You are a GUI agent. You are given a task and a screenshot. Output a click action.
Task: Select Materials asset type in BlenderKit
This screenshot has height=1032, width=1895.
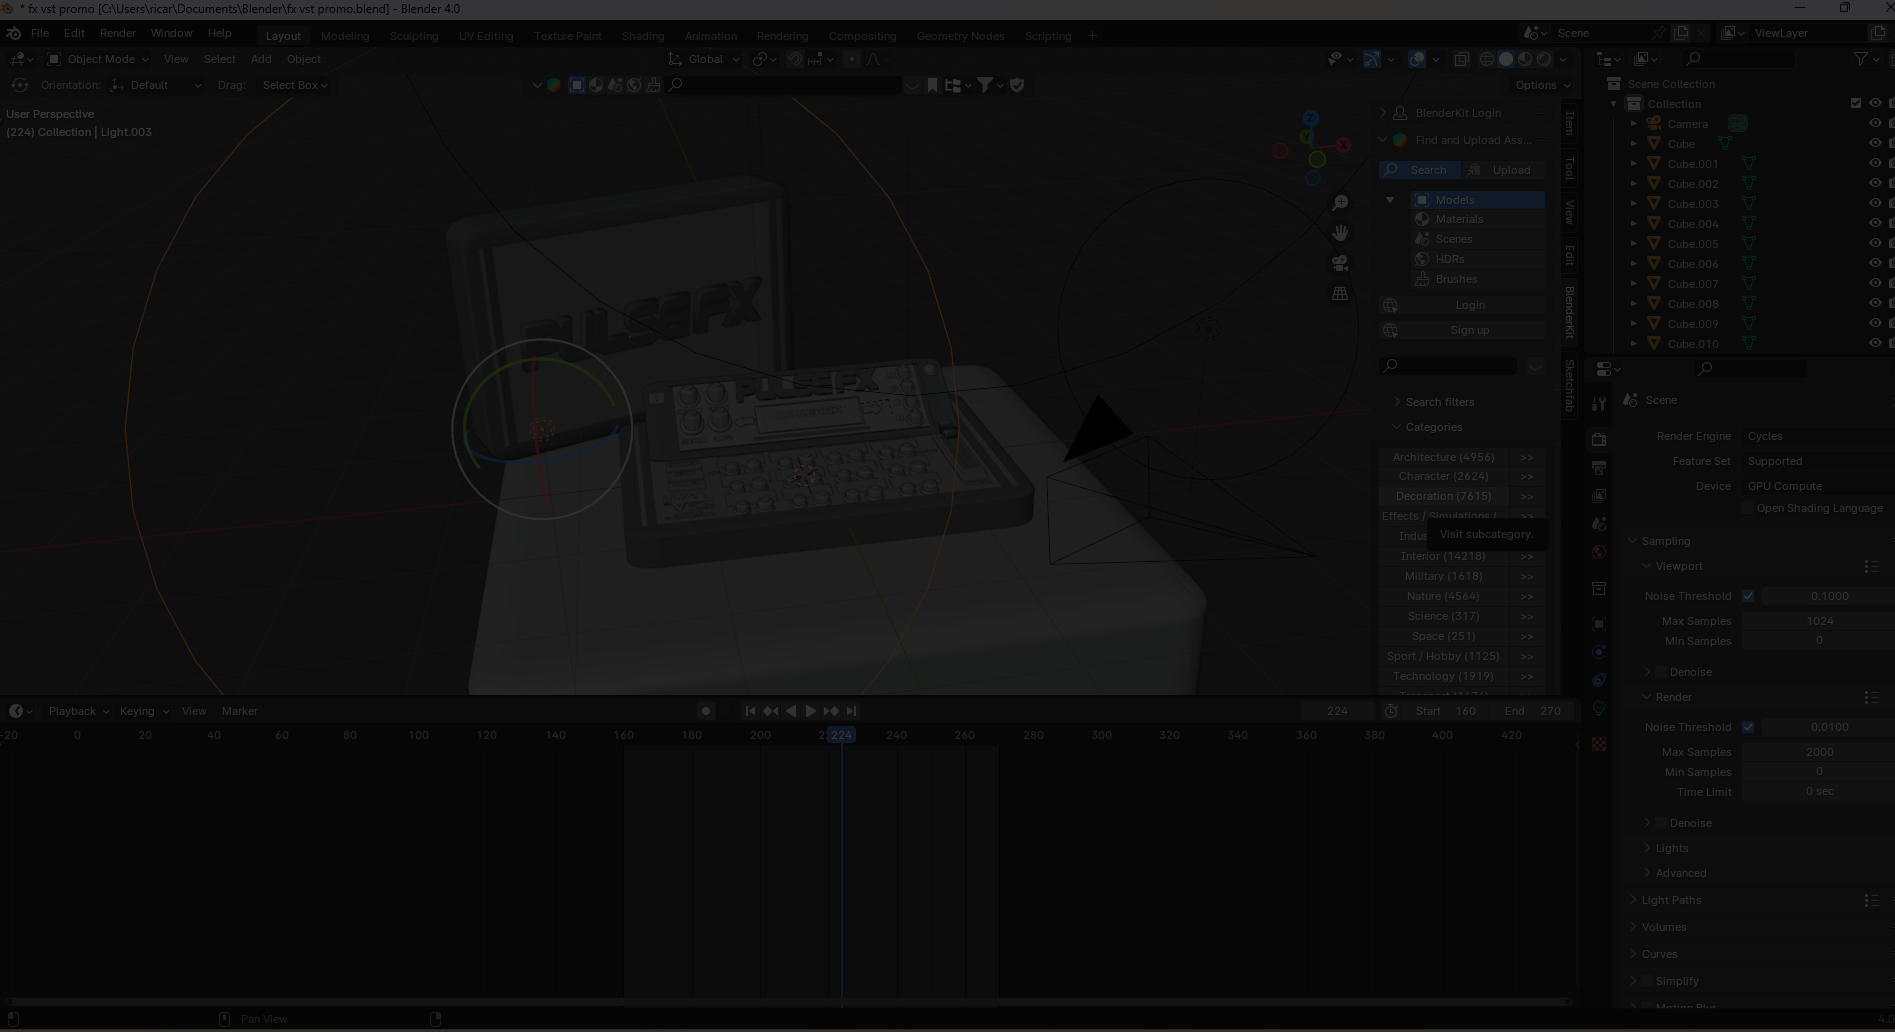click(x=1478, y=219)
